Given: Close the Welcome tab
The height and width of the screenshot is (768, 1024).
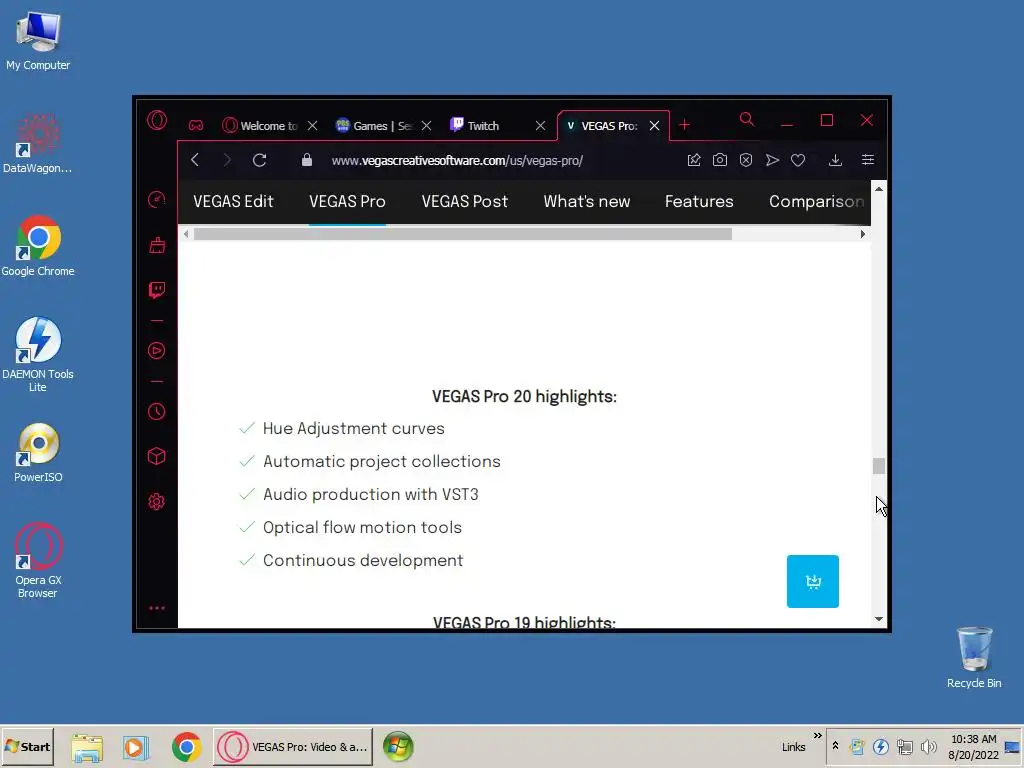Looking at the screenshot, I should click(313, 125).
